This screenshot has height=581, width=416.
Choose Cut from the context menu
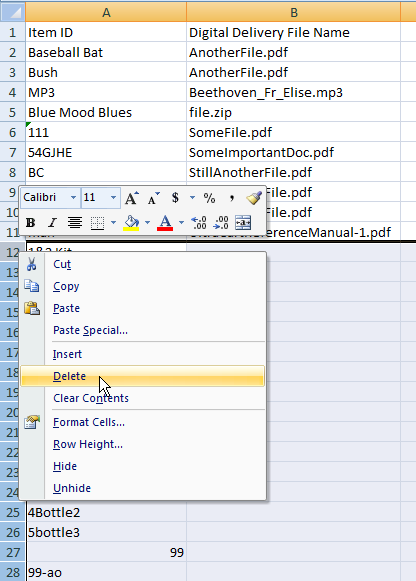[x=143, y=265]
